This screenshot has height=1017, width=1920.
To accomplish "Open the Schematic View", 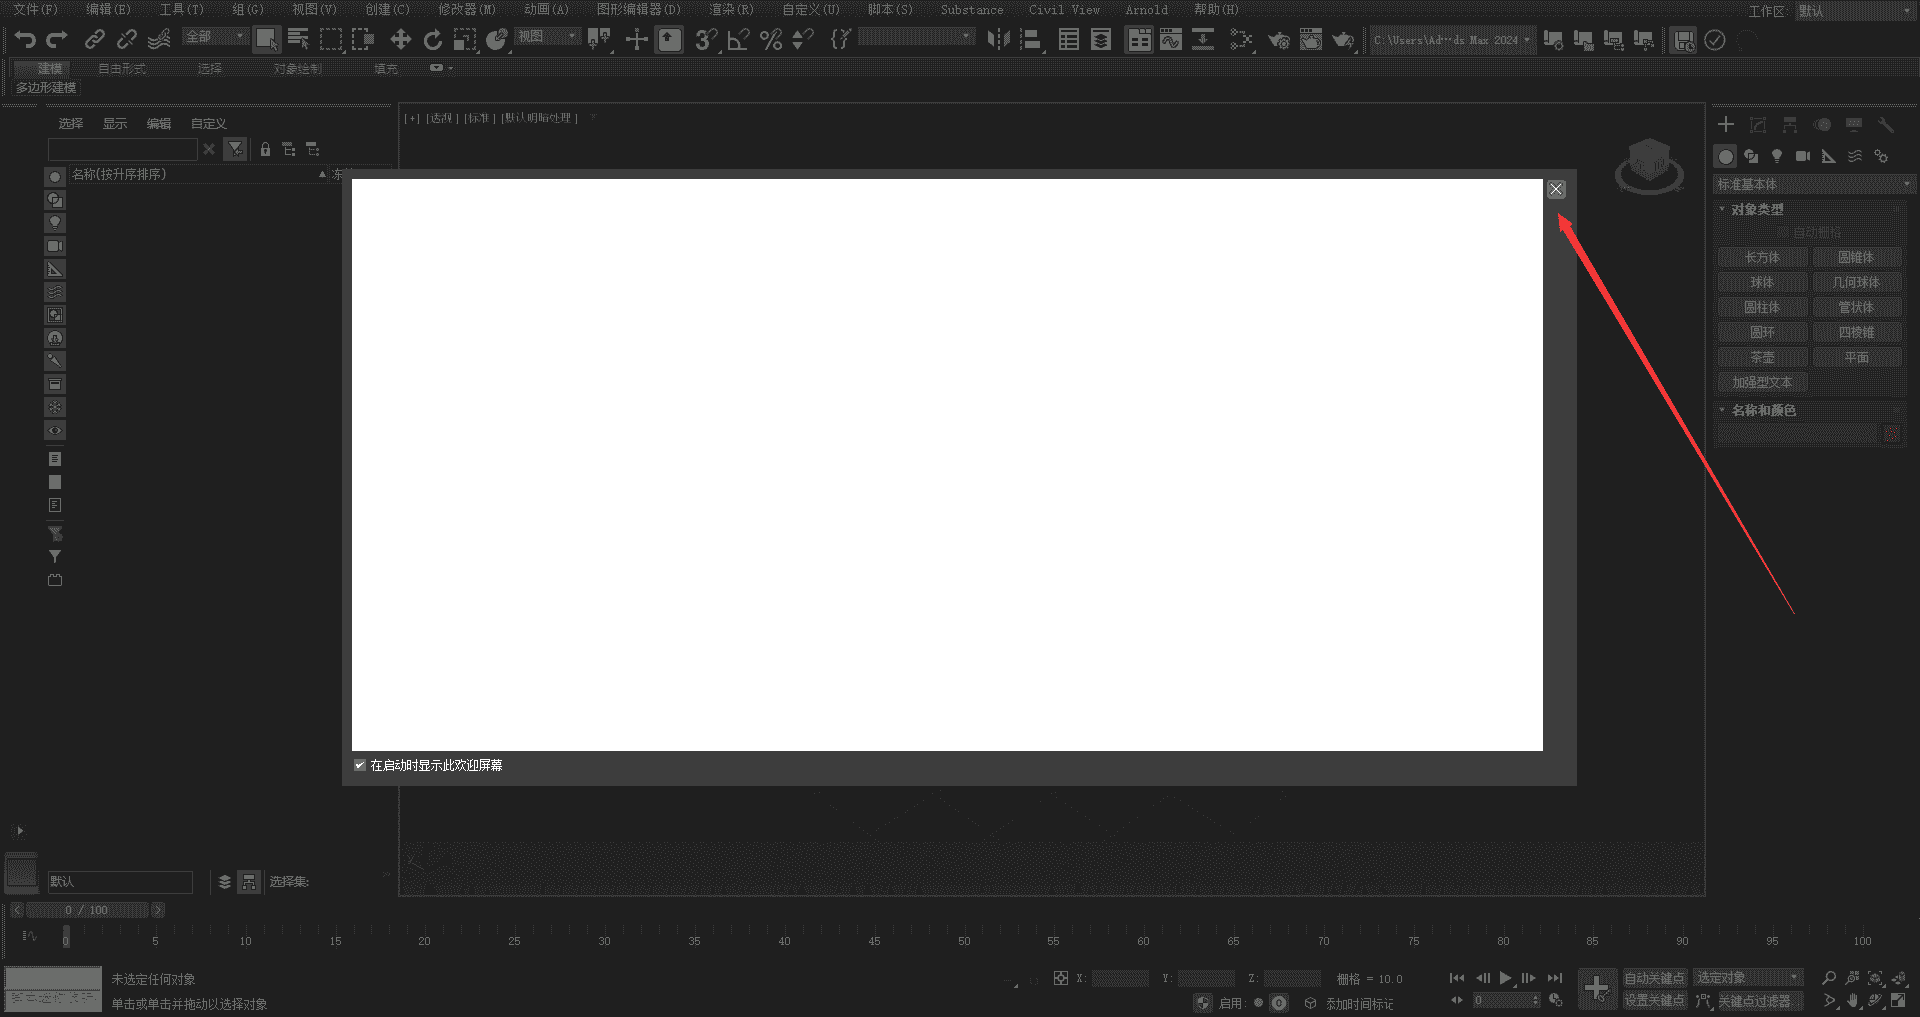I will click(x=1203, y=39).
